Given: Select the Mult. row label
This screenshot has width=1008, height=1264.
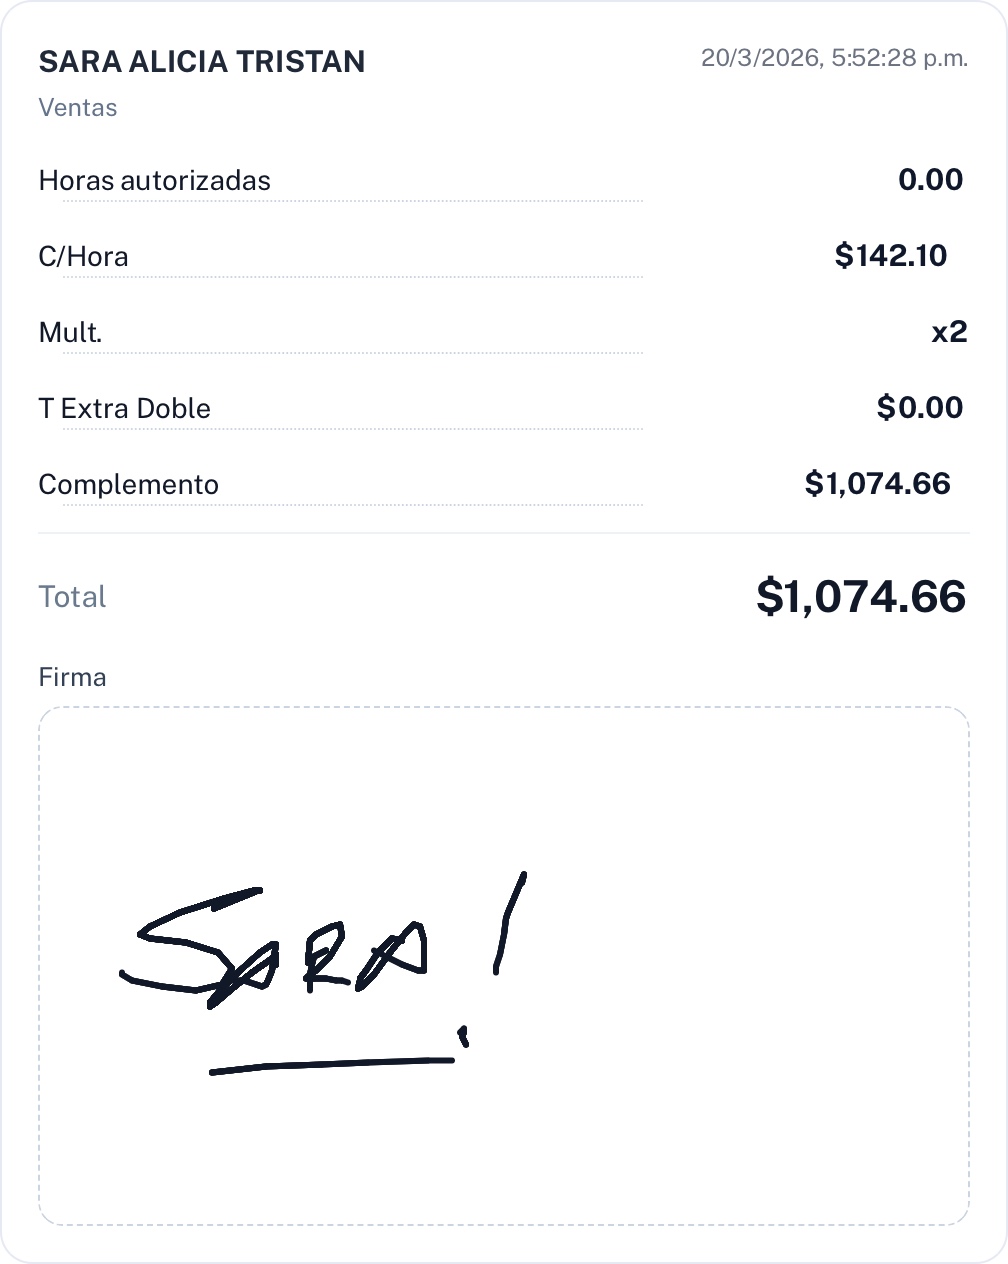Looking at the screenshot, I should click(x=70, y=333).
